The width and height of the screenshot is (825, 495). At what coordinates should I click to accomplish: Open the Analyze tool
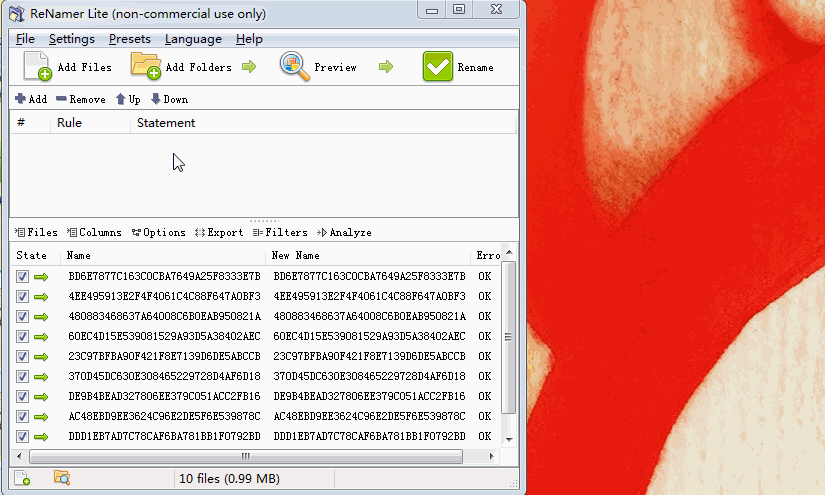(x=344, y=232)
